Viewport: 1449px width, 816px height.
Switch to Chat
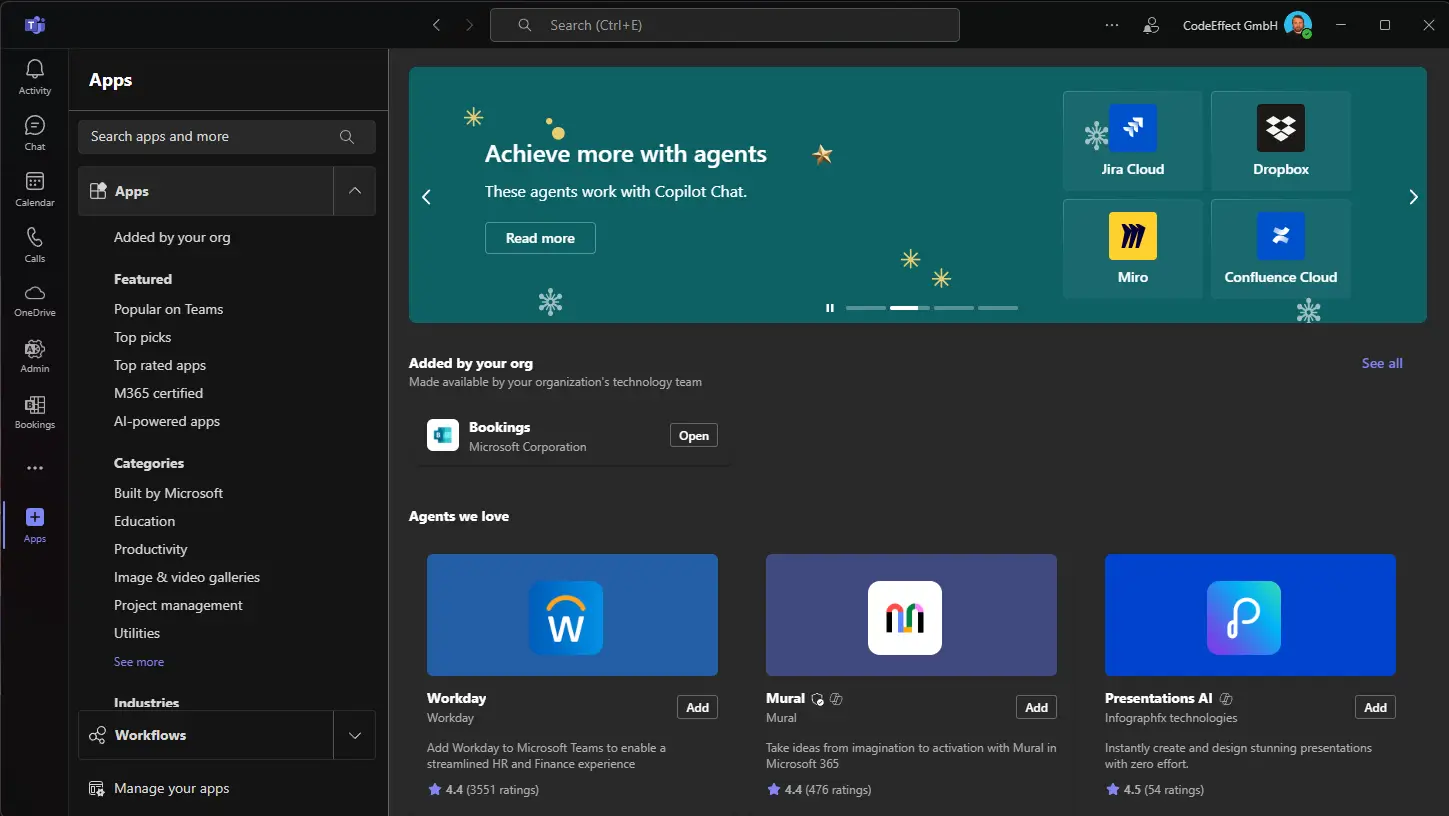[x=34, y=131]
